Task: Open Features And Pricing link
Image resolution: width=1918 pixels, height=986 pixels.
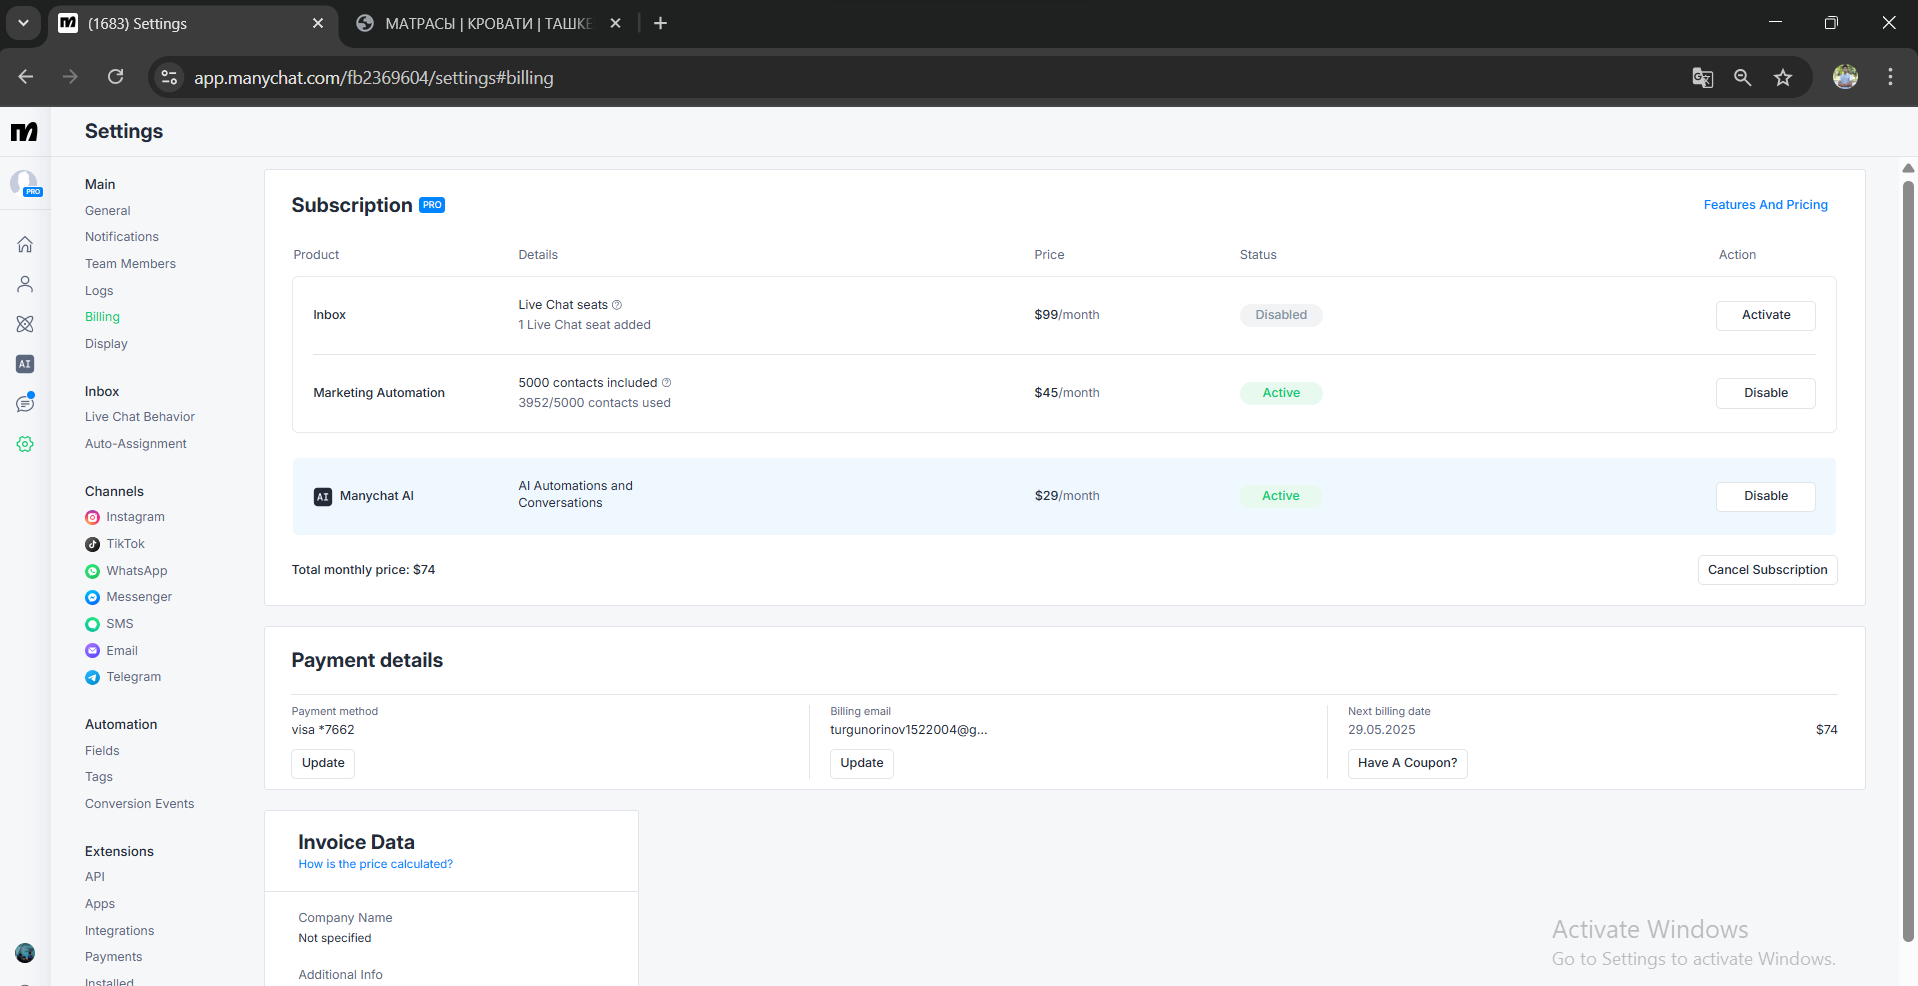Action: (x=1765, y=205)
